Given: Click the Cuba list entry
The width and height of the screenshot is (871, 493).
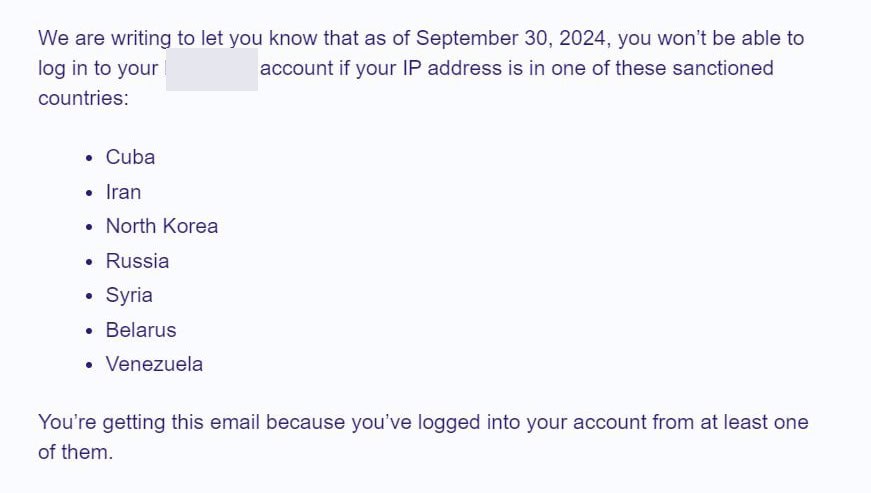Looking at the screenshot, I should click(x=130, y=157).
